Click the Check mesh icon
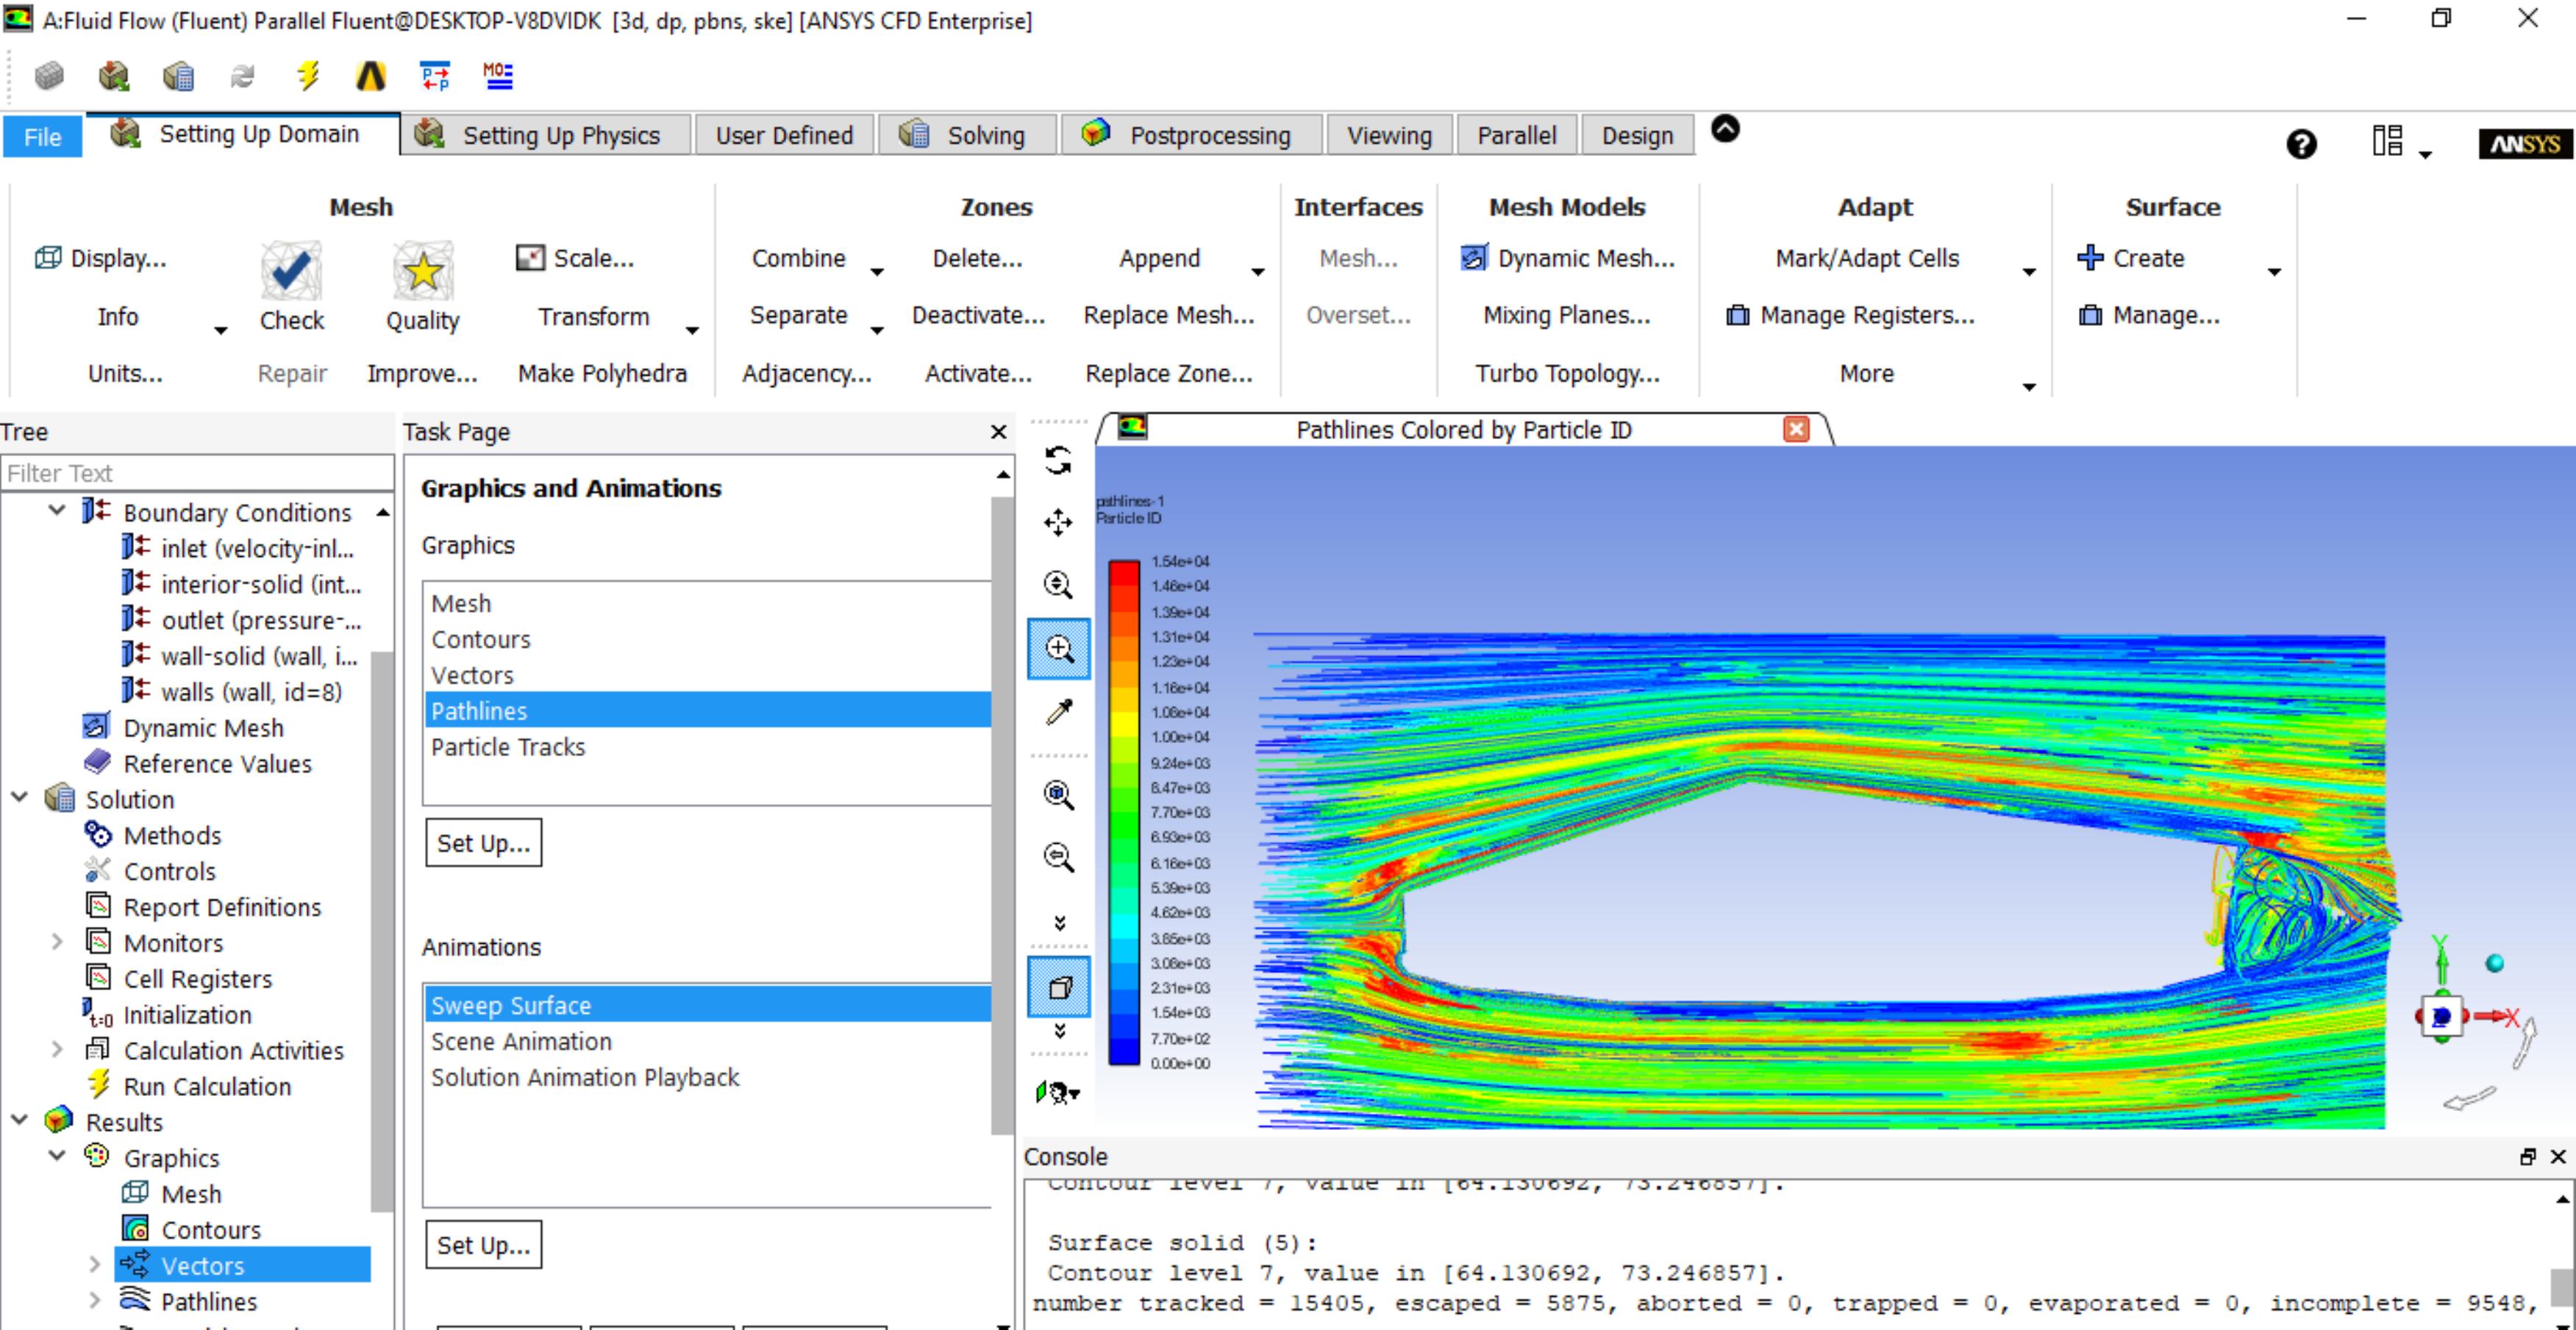 291,271
